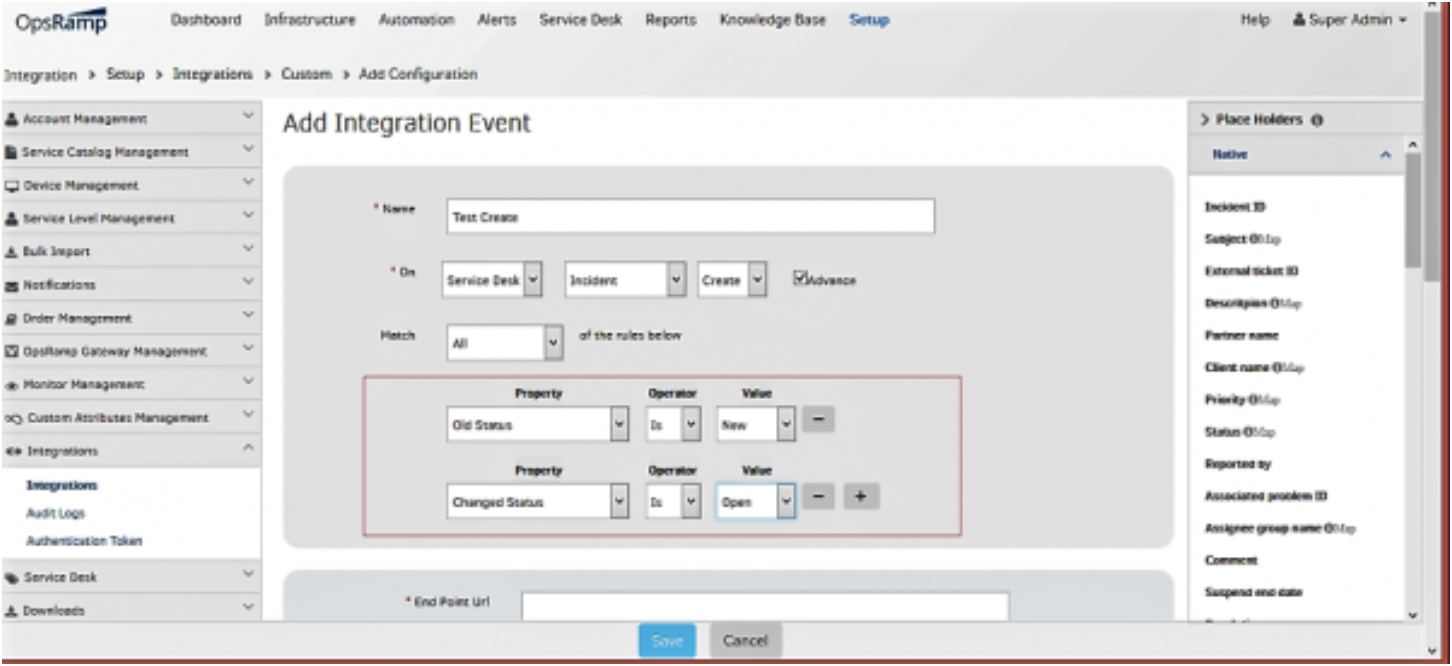Open the Automation menu
This screenshot has width=1452, height=666.
tap(416, 20)
